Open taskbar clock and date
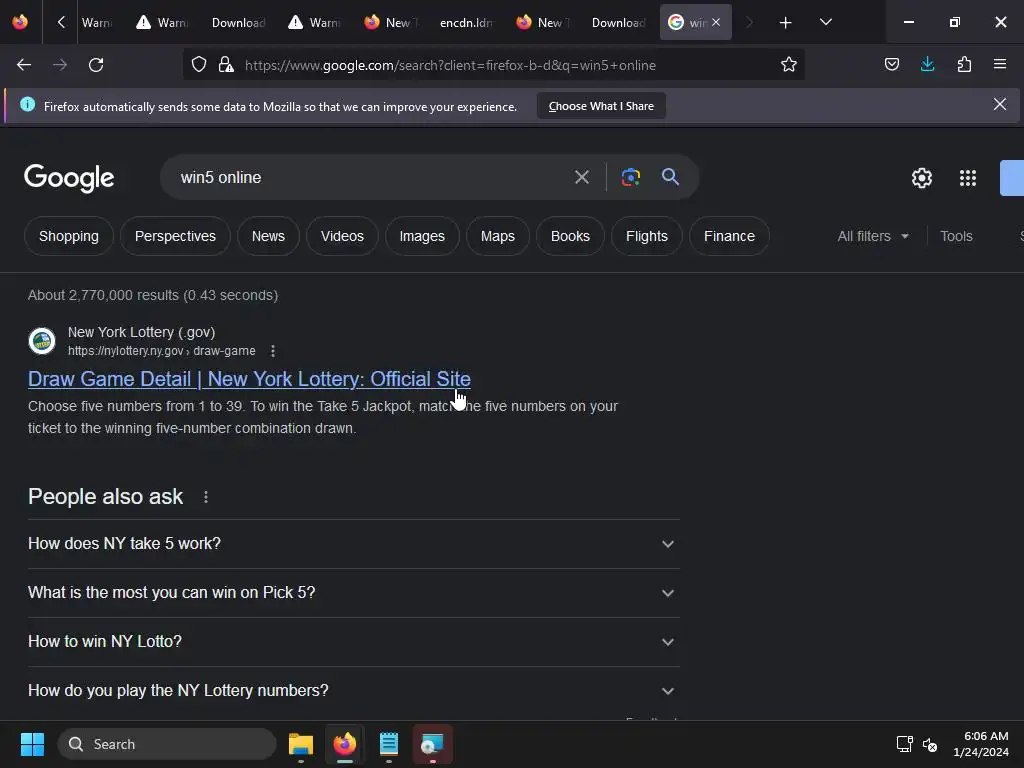The width and height of the screenshot is (1024, 768). pyautogui.click(x=980, y=744)
